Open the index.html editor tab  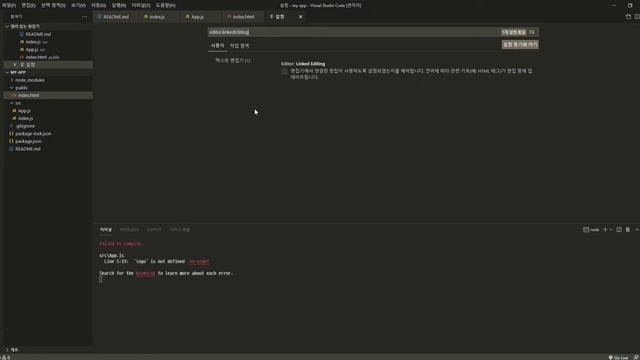click(x=243, y=17)
